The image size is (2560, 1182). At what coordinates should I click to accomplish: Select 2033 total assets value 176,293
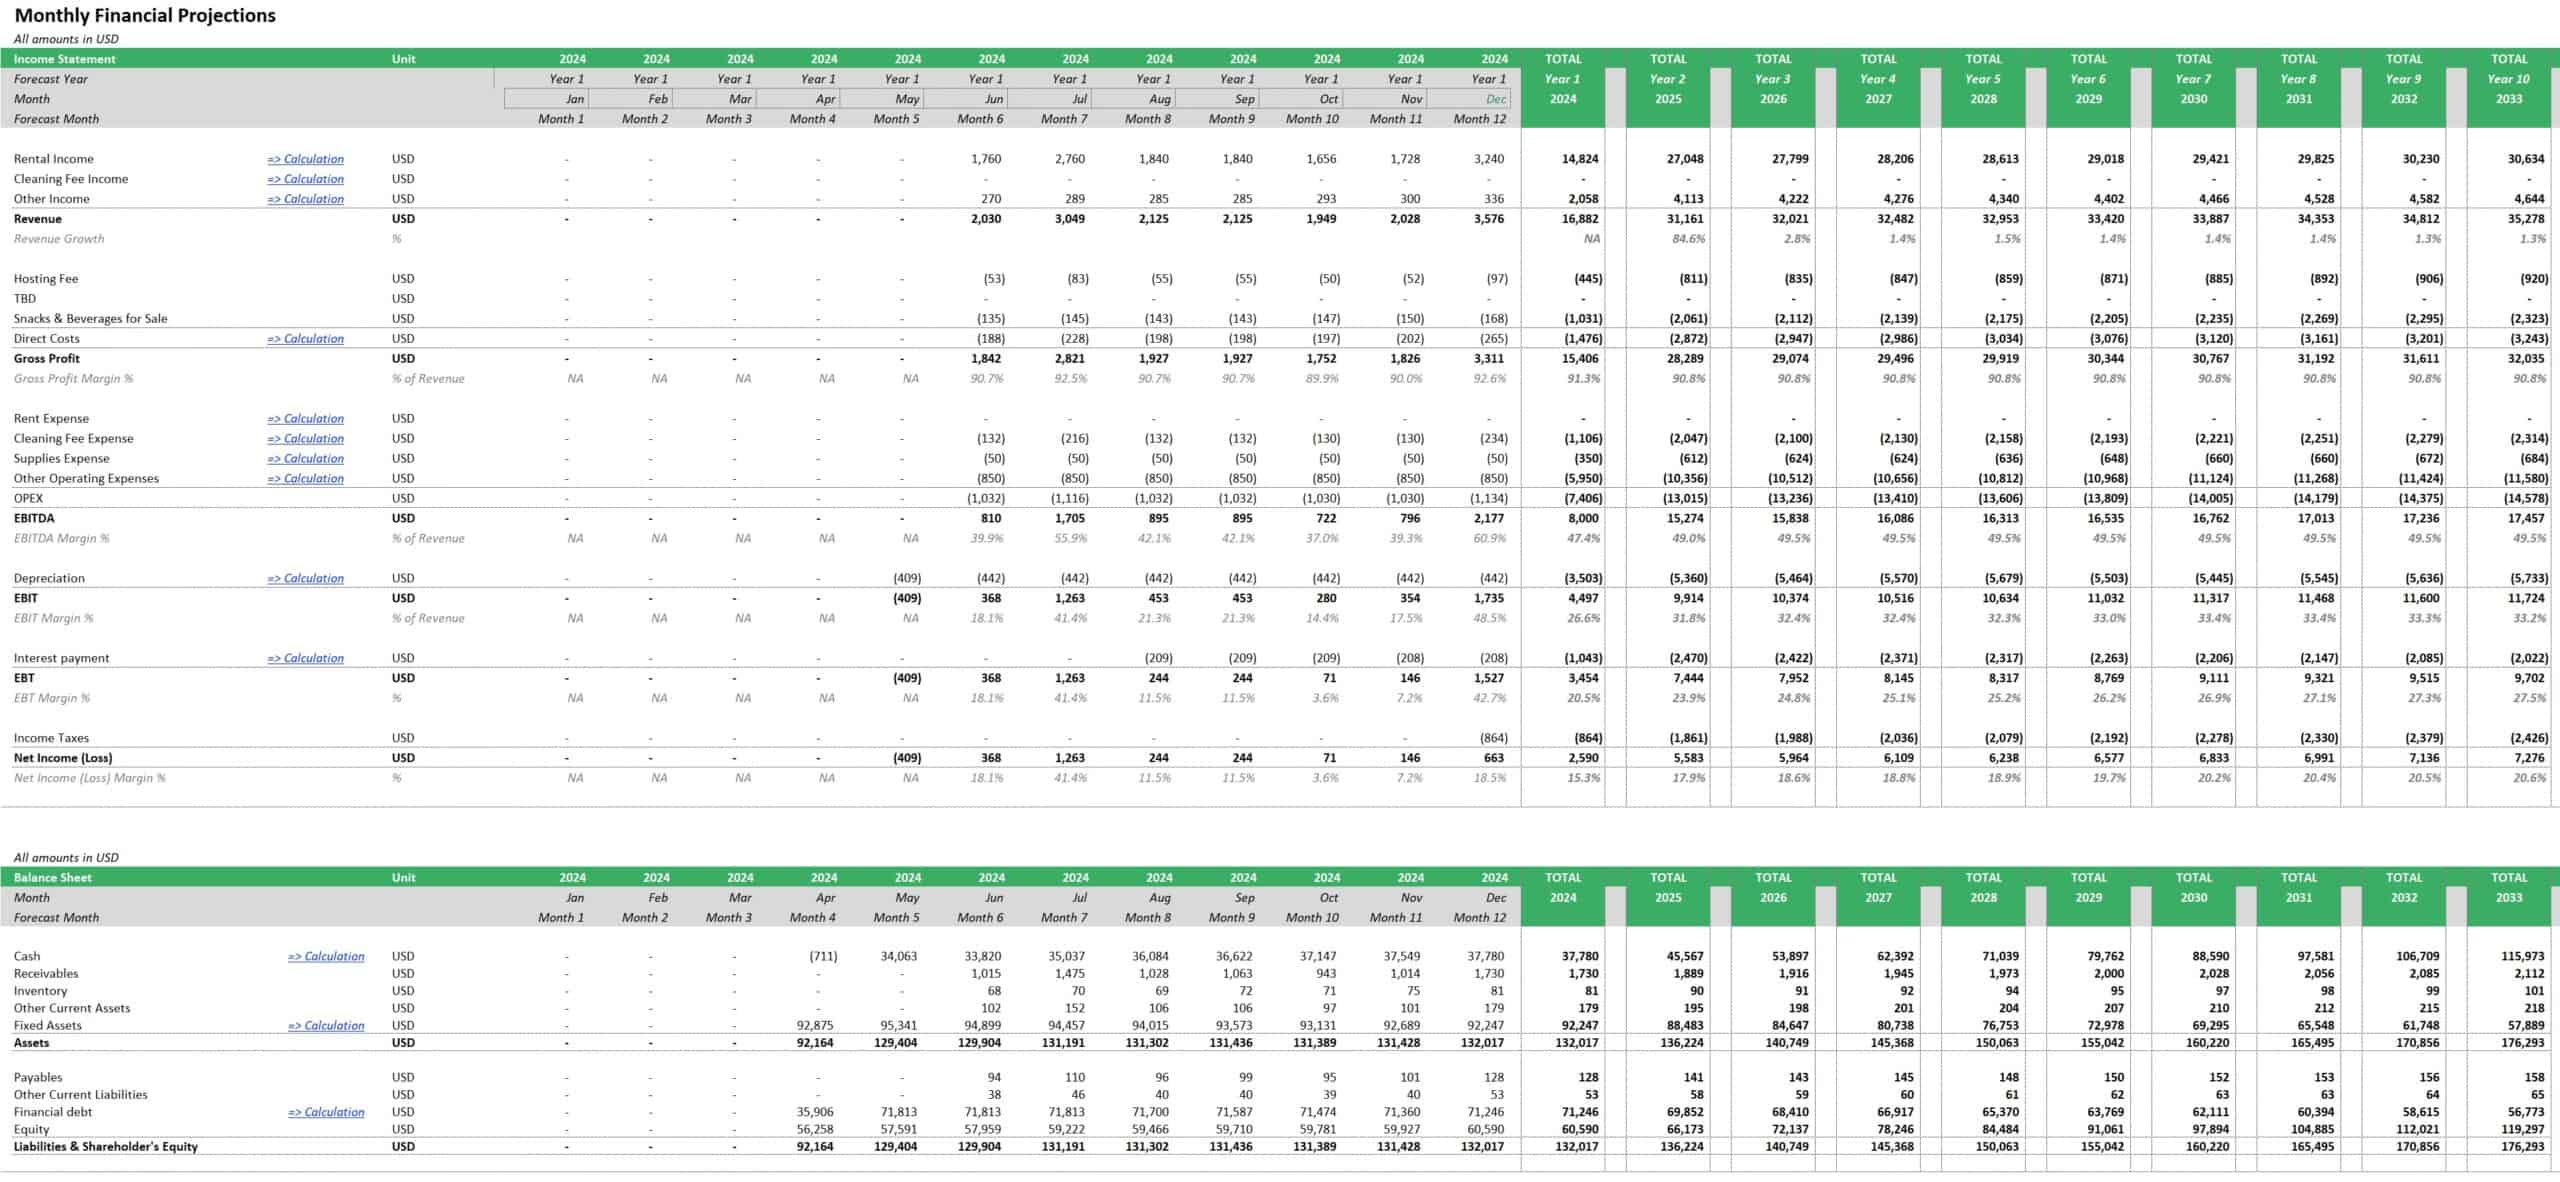tap(2523, 1043)
